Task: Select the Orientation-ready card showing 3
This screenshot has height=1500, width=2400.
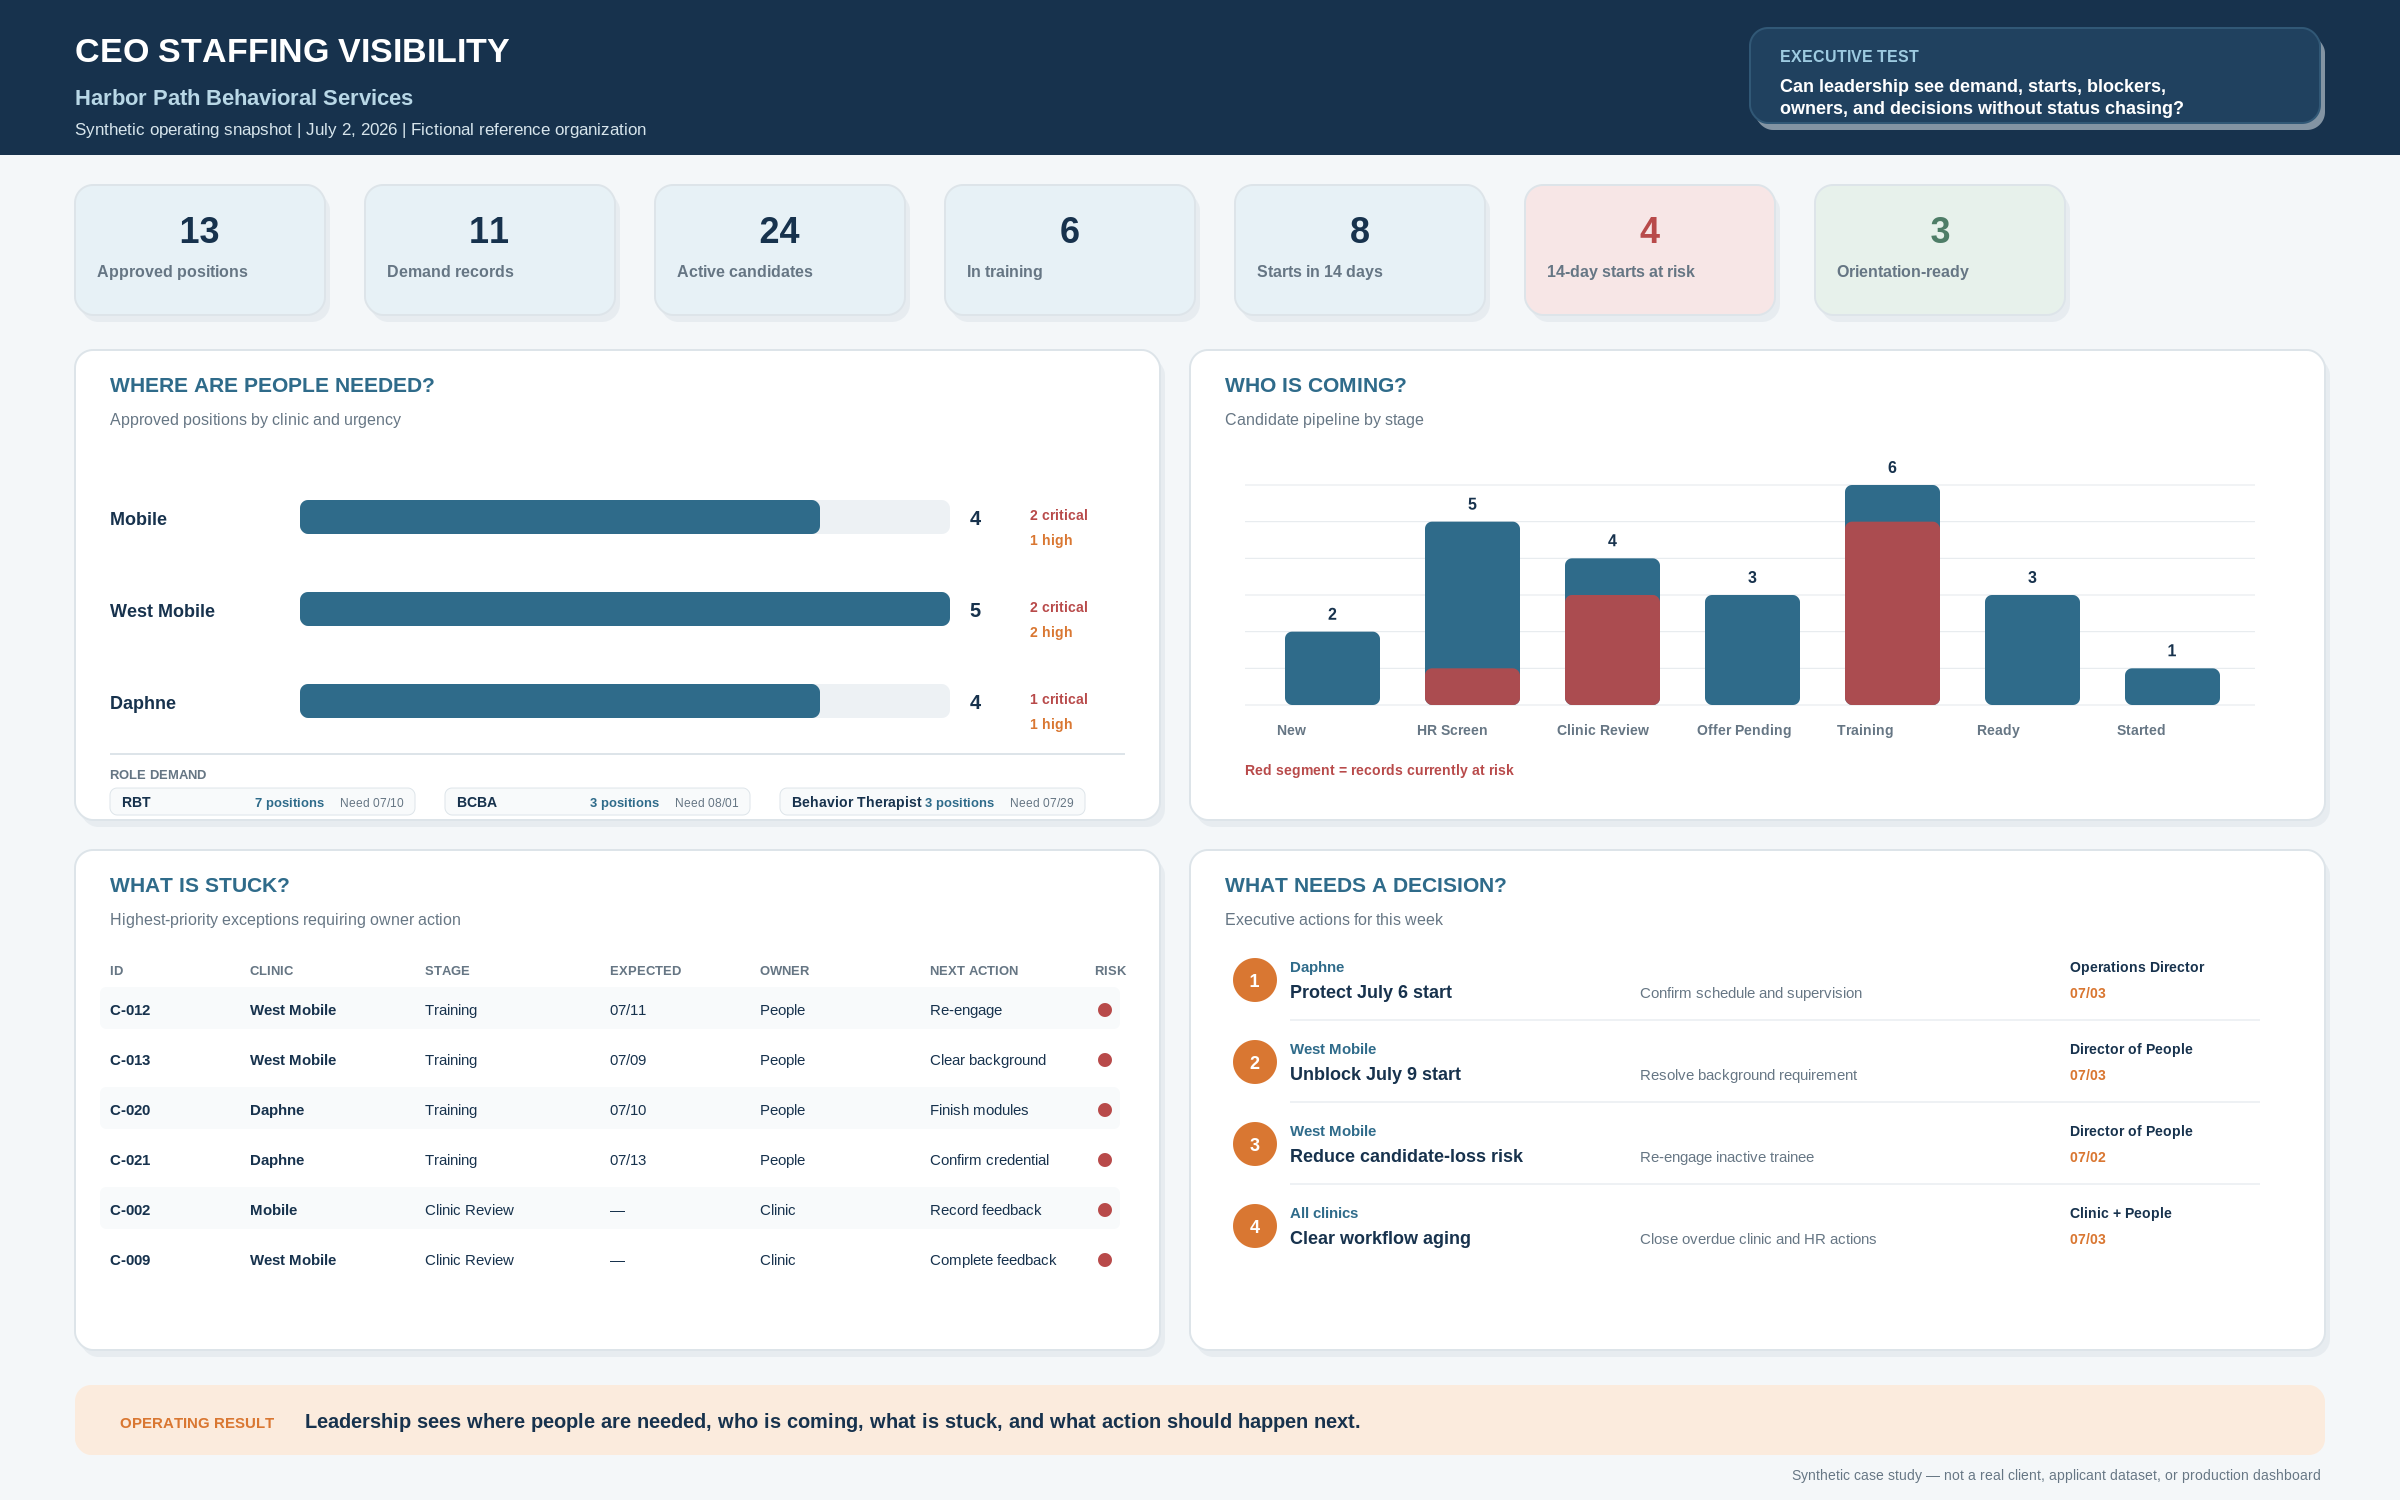Action: [x=1940, y=250]
